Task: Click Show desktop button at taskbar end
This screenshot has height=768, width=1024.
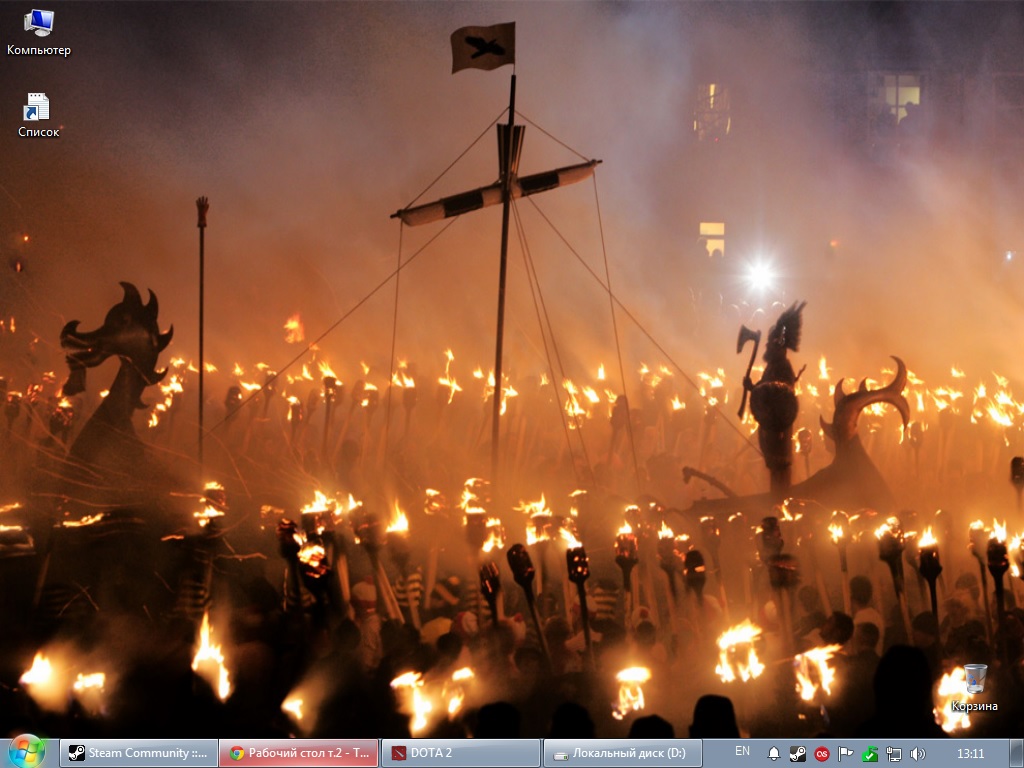Action: (1016, 753)
